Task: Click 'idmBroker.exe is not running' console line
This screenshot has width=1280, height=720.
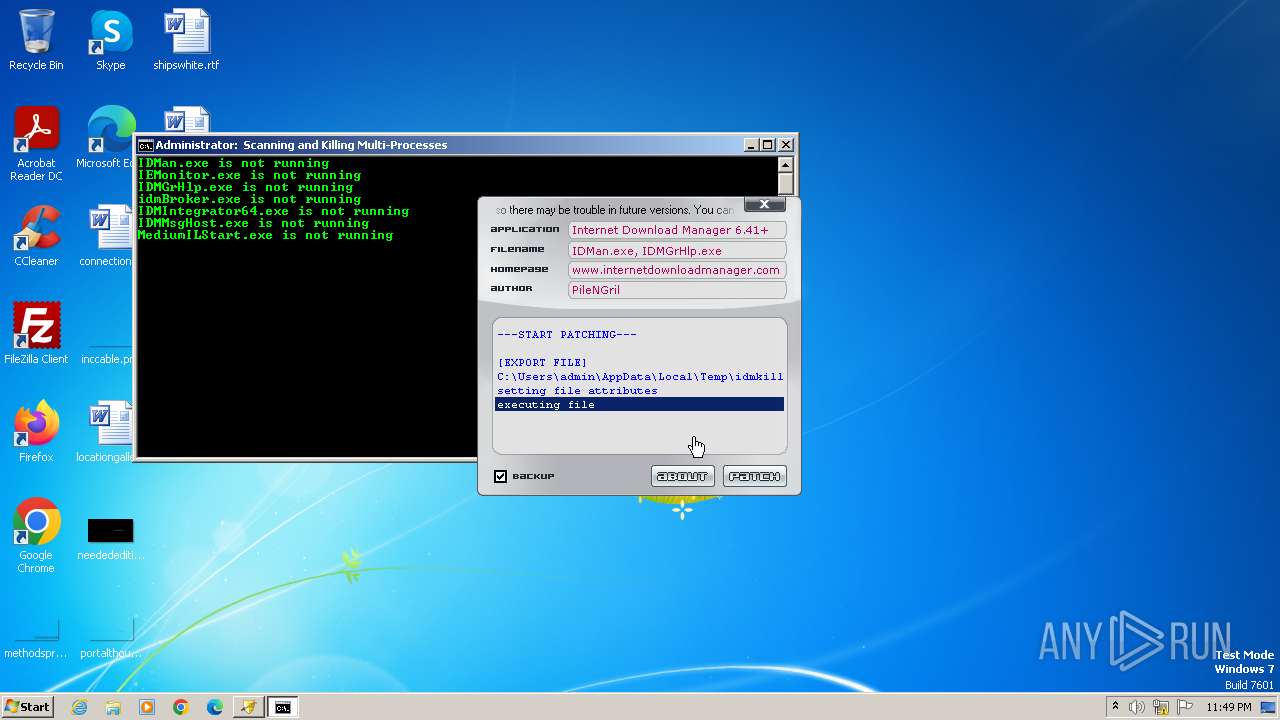Action: [x=249, y=199]
